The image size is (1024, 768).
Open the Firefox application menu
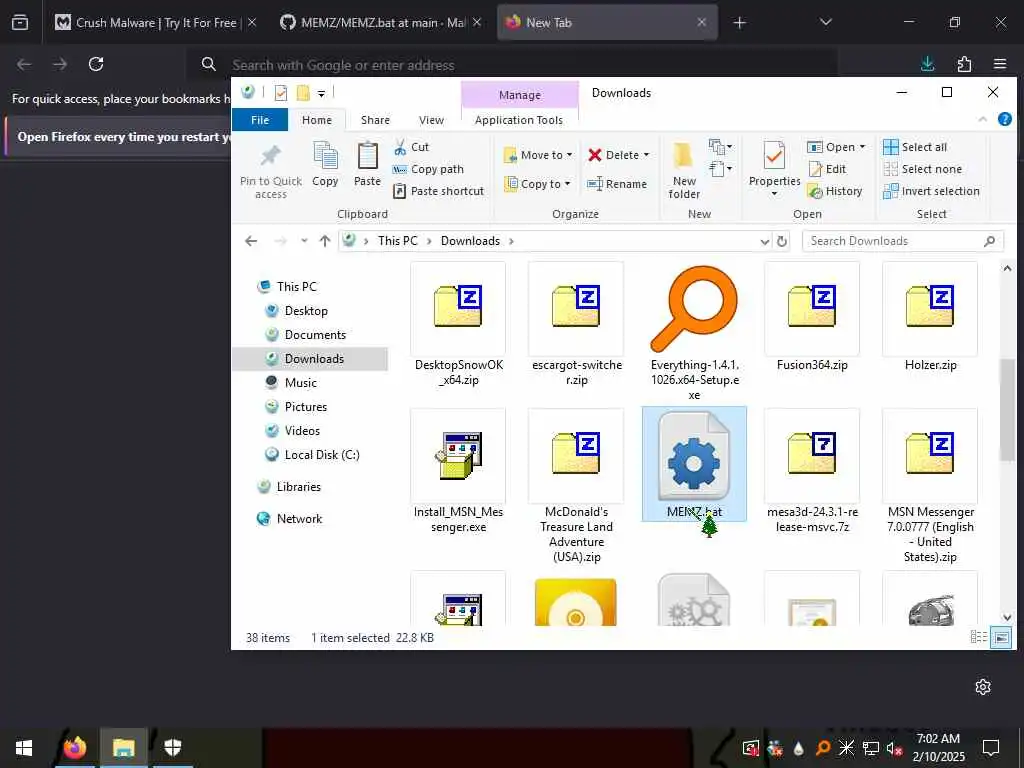[1000, 64]
